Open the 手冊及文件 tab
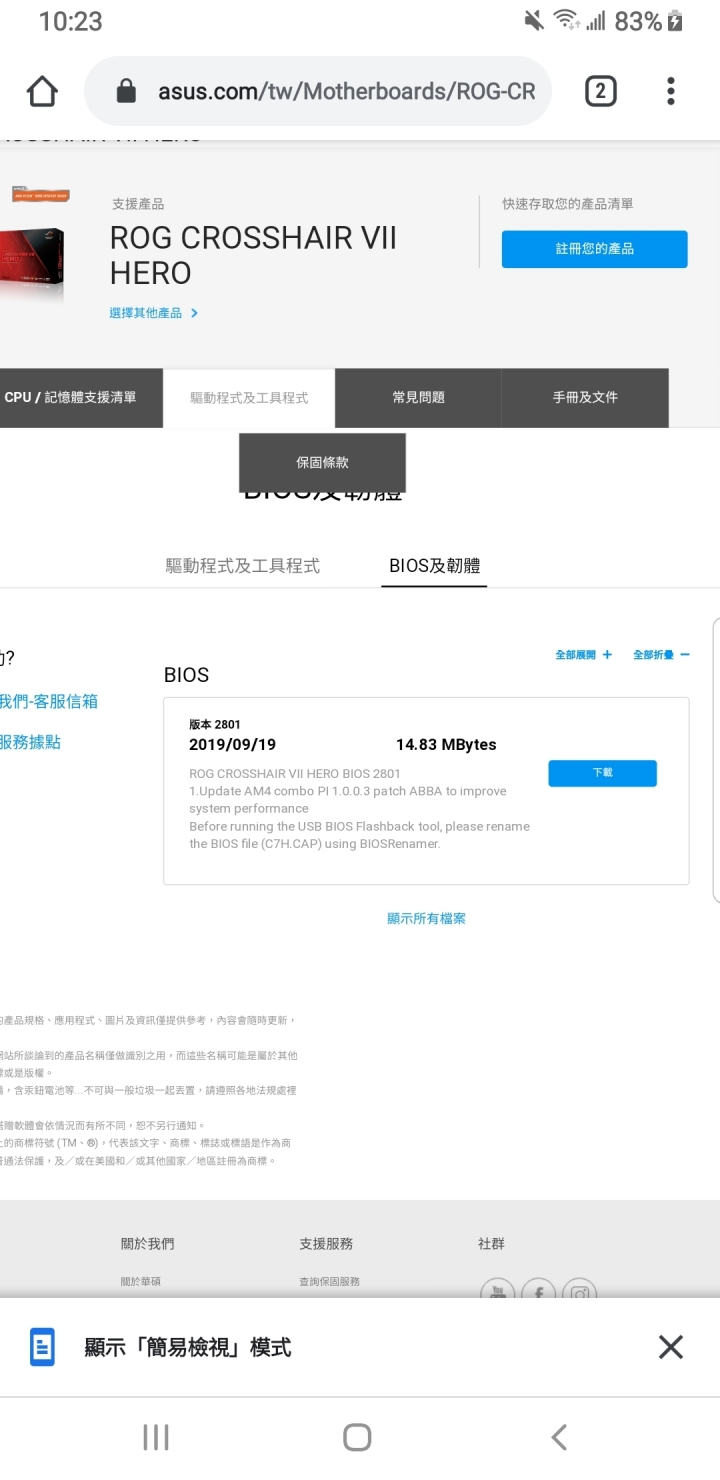The height and width of the screenshot is (1480, 720). pyautogui.click(x=585, y=398)
